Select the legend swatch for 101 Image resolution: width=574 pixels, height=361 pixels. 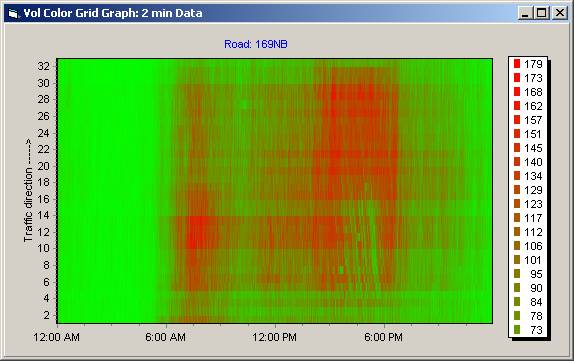(x=517, y=260)
